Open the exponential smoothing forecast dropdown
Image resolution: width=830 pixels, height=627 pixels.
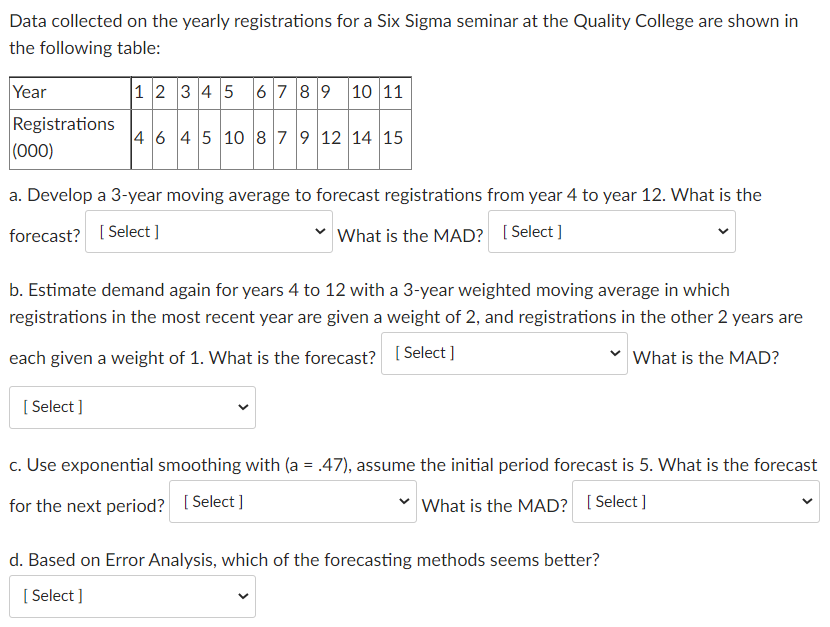tap(290, 501)
